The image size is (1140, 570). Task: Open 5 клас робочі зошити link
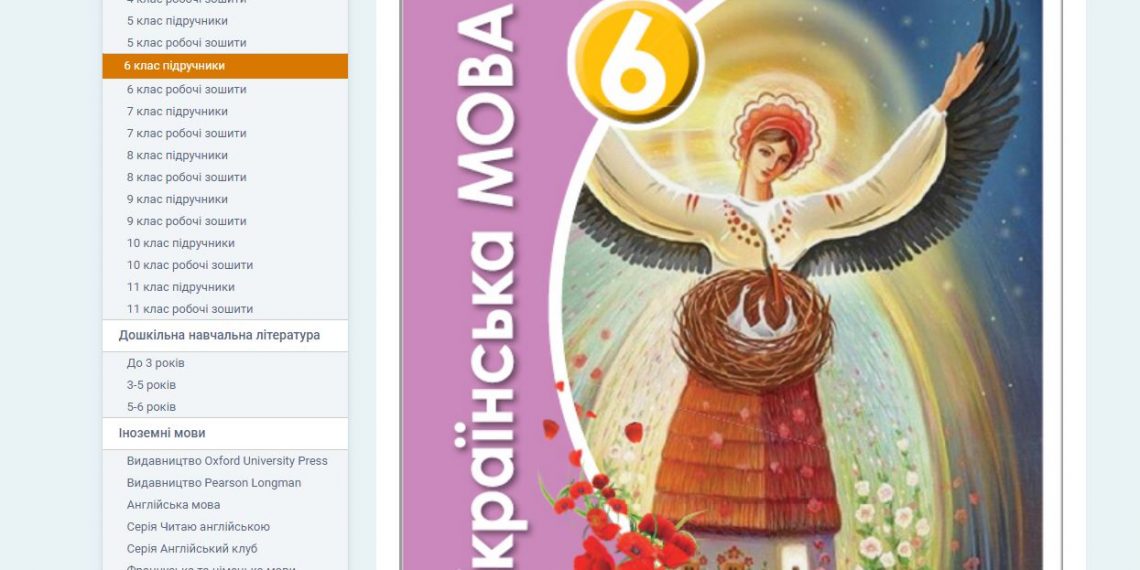tap(186, 43)
